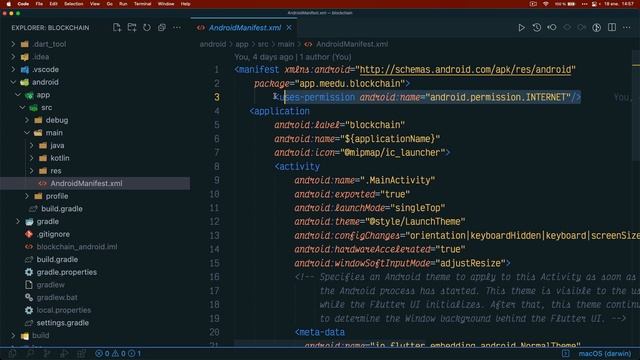Click the 'main' breadcrumb segment
Image resolution: width=640 pixels, height=360 pixels.
pyautogui.click(x=286, y=44)
